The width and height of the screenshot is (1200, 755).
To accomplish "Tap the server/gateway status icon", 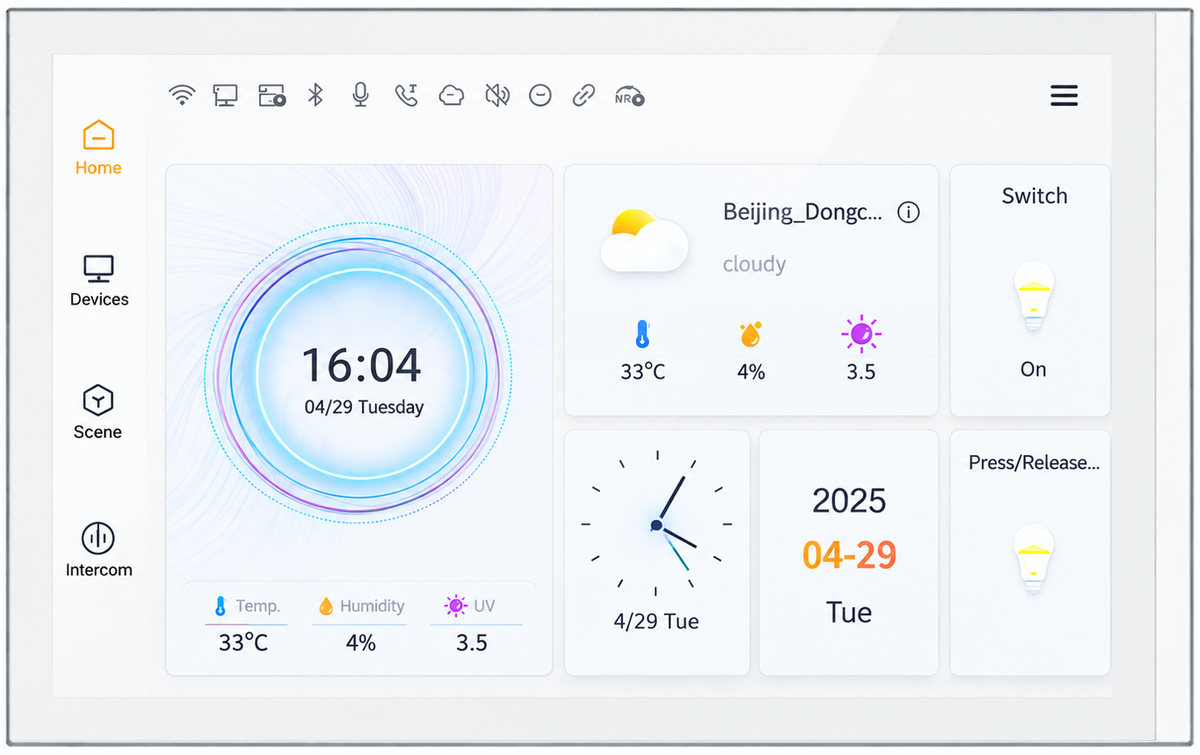I will [x=272, y=95].
